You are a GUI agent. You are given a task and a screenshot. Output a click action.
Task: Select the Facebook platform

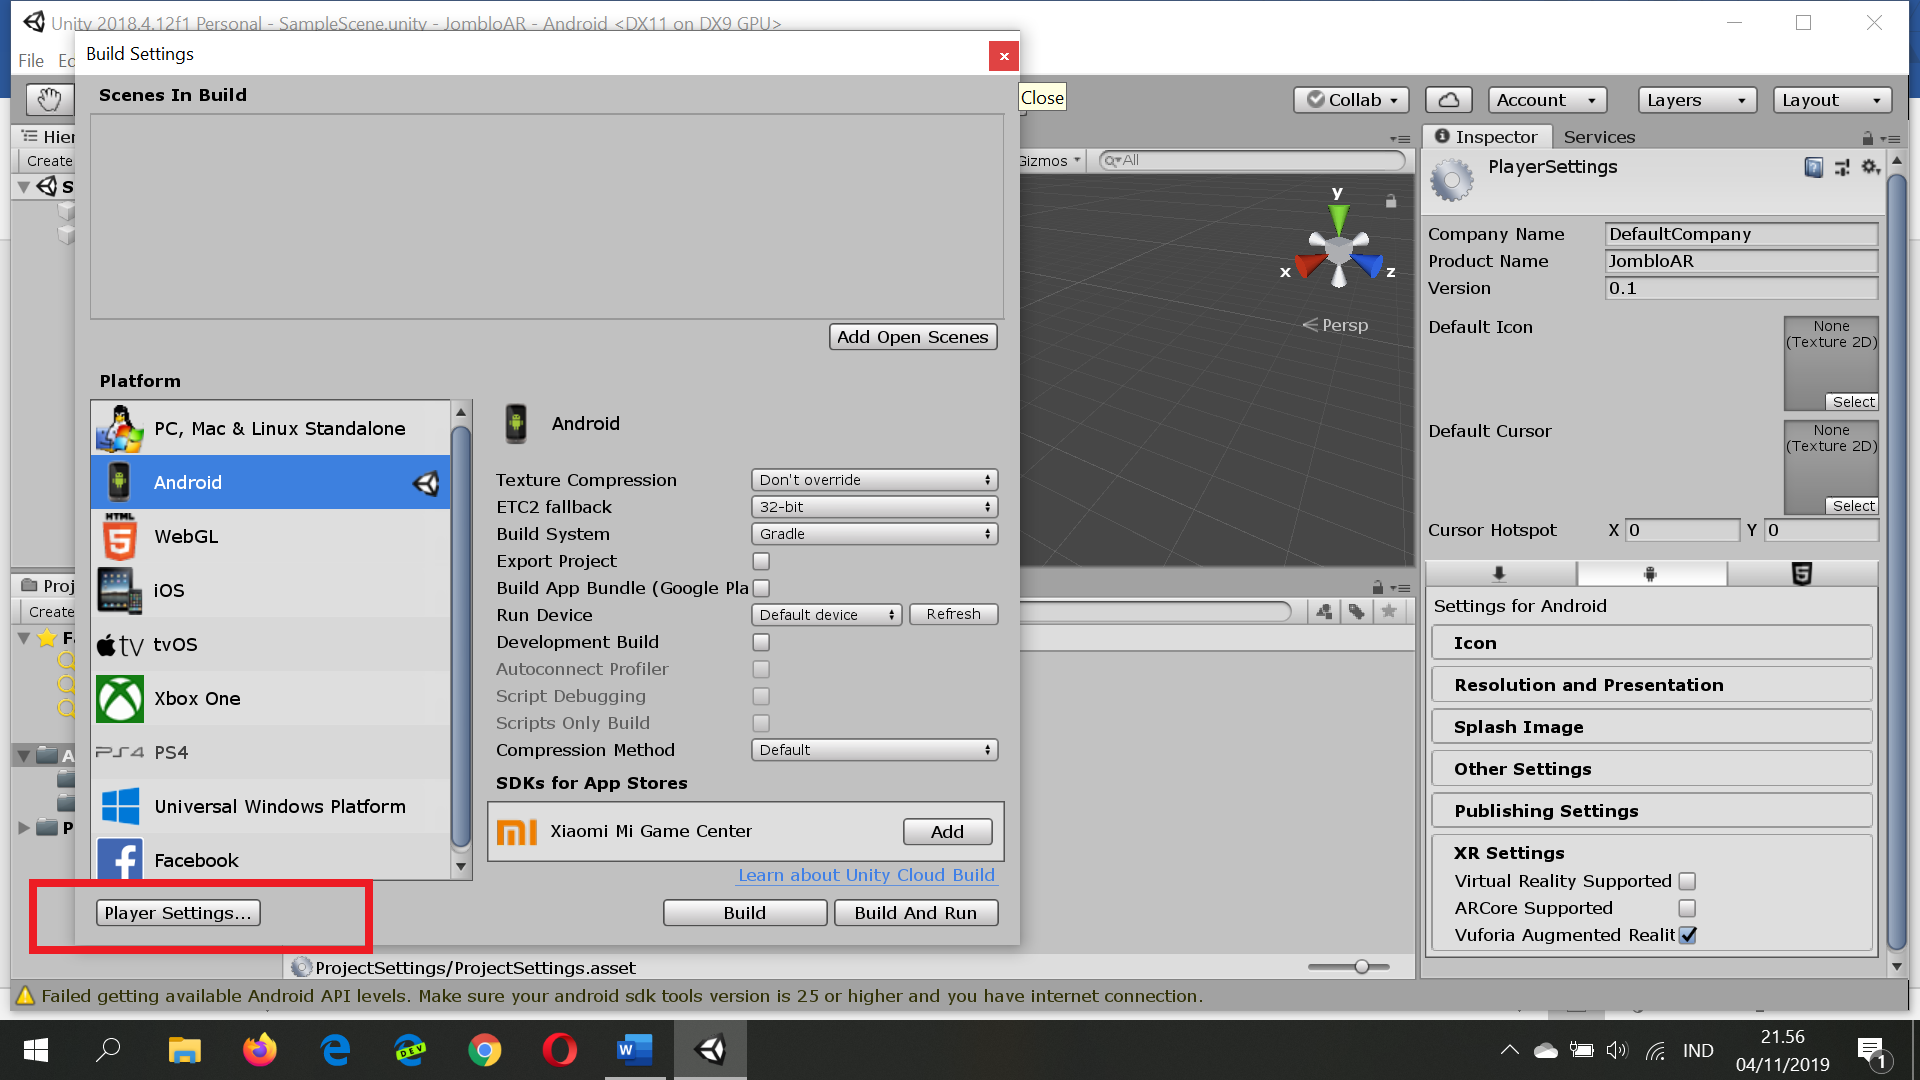(271, 858)
